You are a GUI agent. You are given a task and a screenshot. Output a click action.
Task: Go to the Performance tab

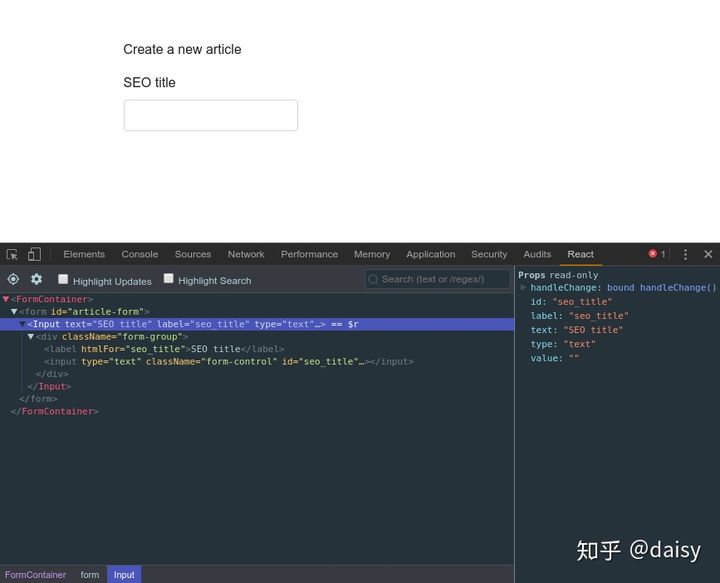coord(309,254)
